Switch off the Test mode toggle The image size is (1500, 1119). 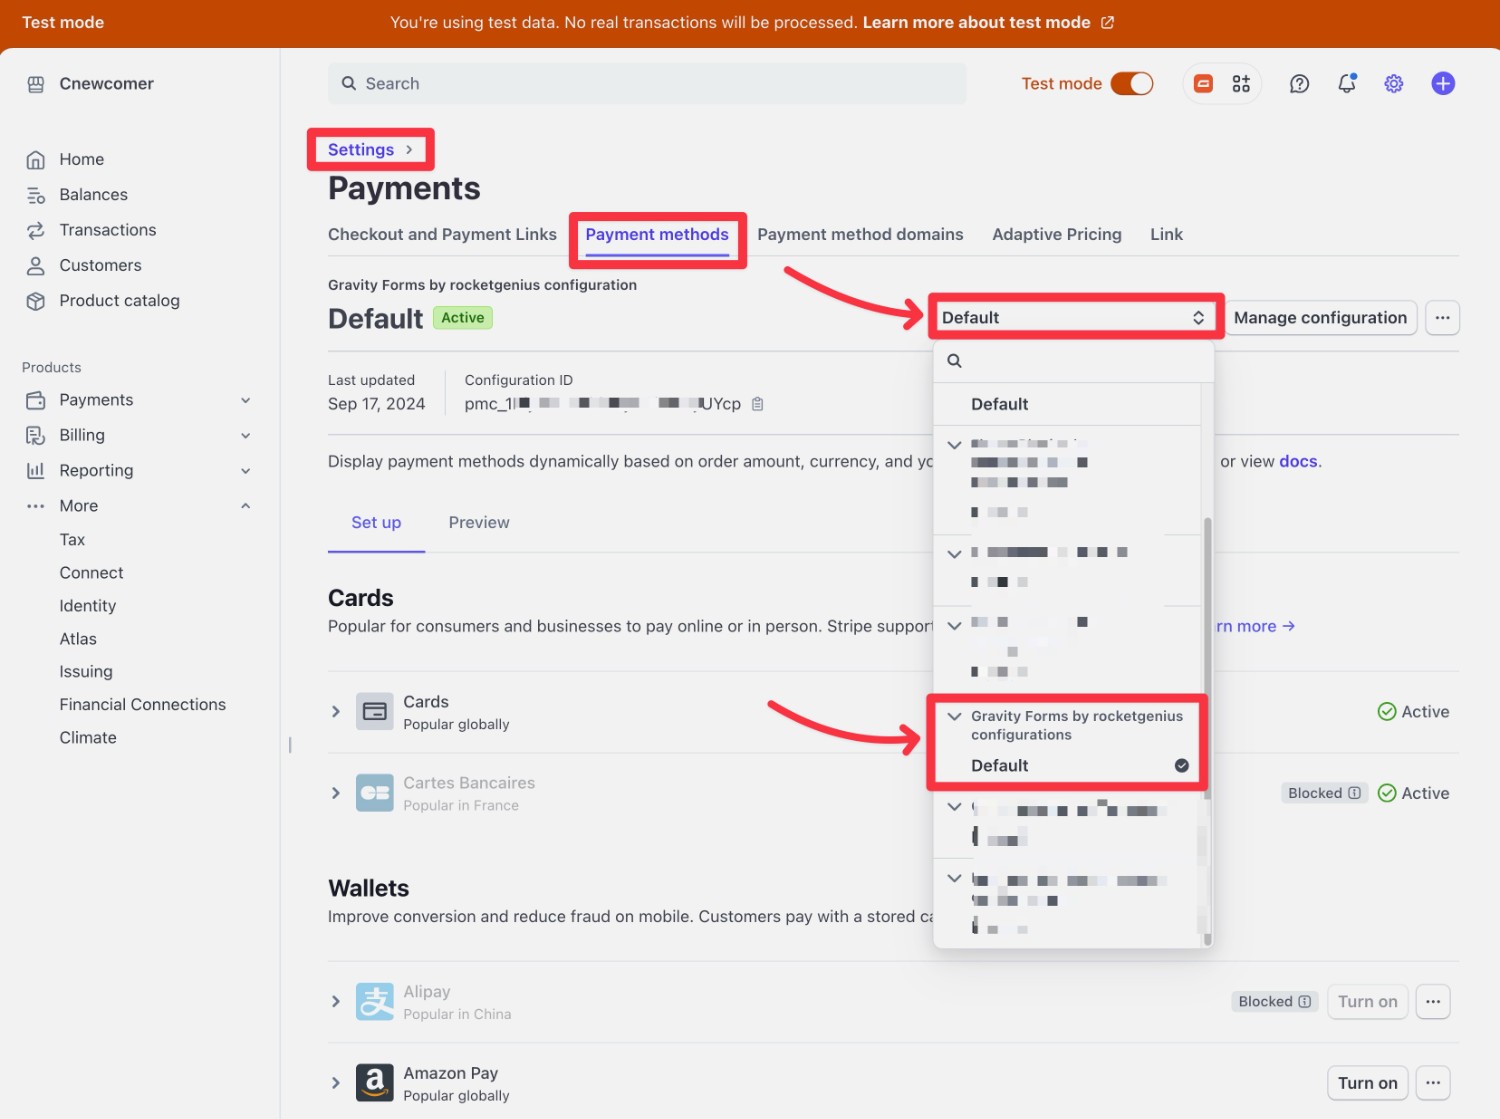point(1132,84)
